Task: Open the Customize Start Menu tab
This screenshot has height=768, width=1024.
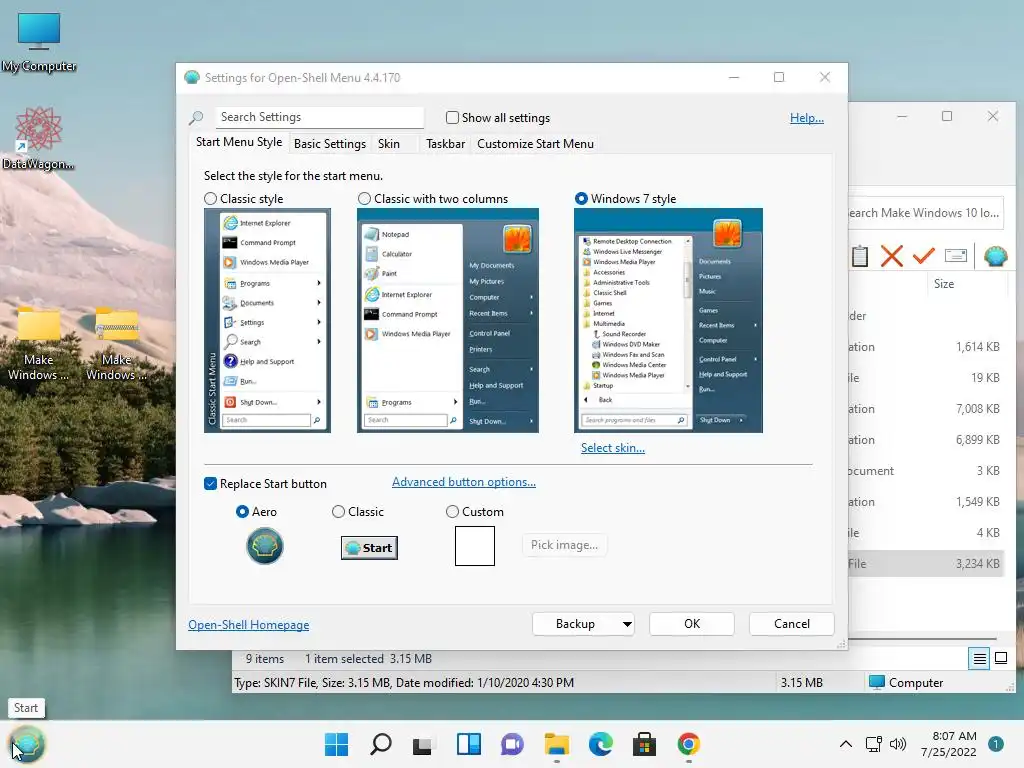Action: (536, 144)
